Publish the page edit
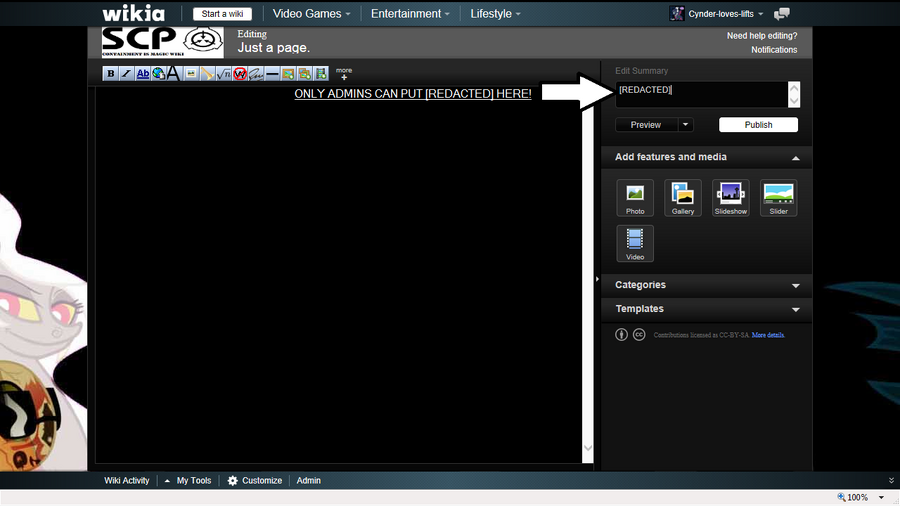 point(758,124)
